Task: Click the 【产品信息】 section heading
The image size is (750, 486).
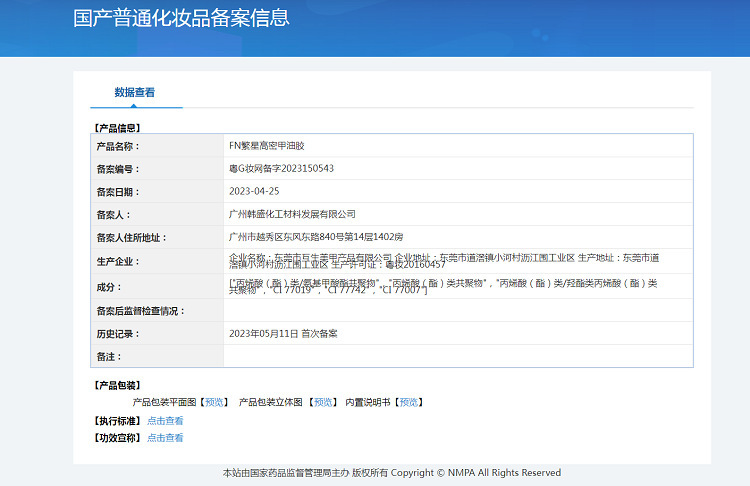Action: coord(117,128)
